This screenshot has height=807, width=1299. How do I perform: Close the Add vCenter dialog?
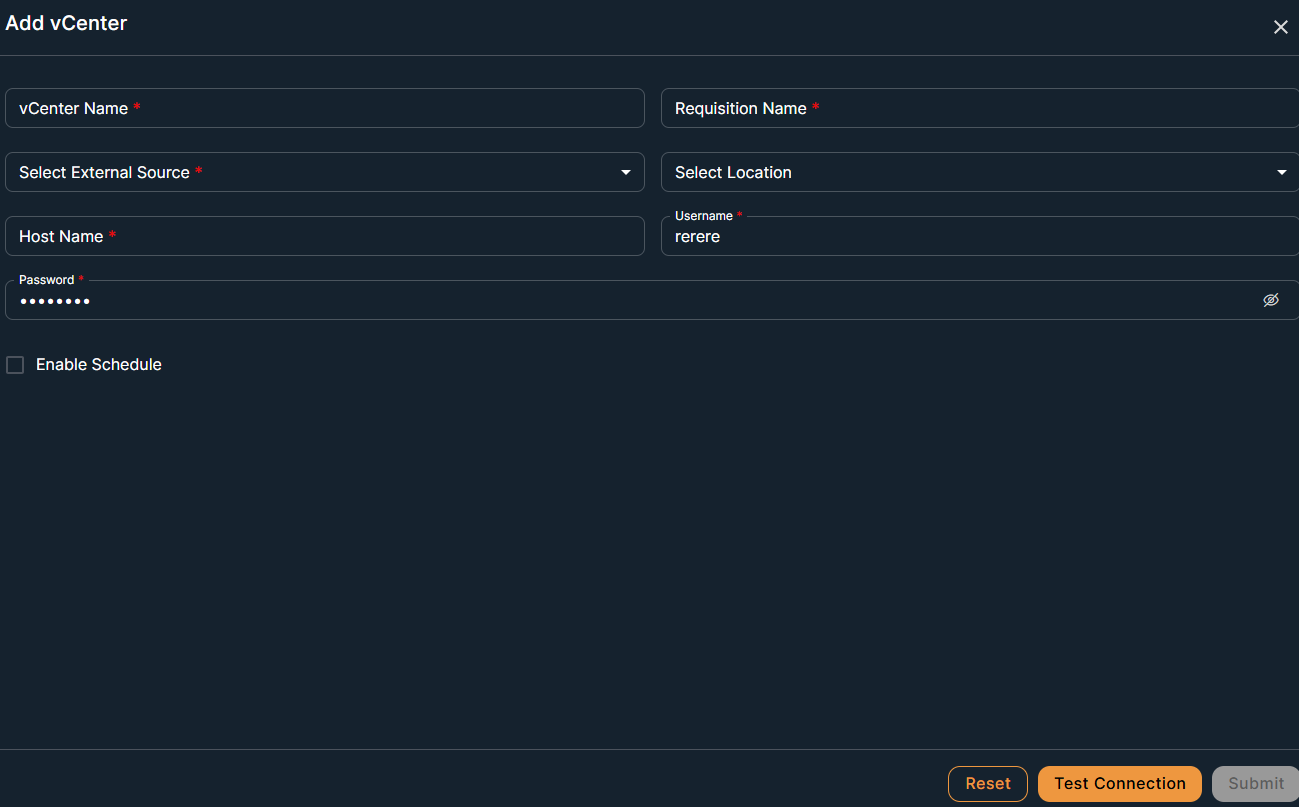coord(1280,27)
